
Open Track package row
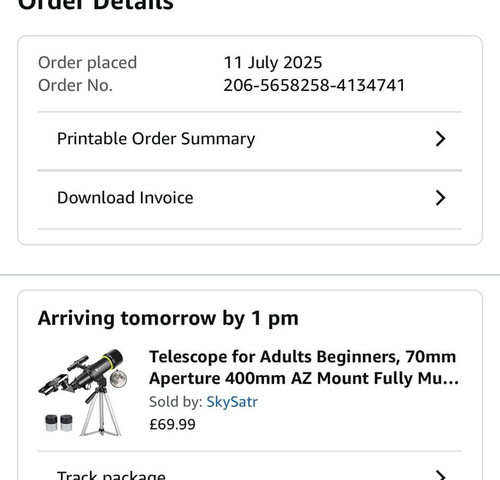pyautogui.click(x=250, y=466)
